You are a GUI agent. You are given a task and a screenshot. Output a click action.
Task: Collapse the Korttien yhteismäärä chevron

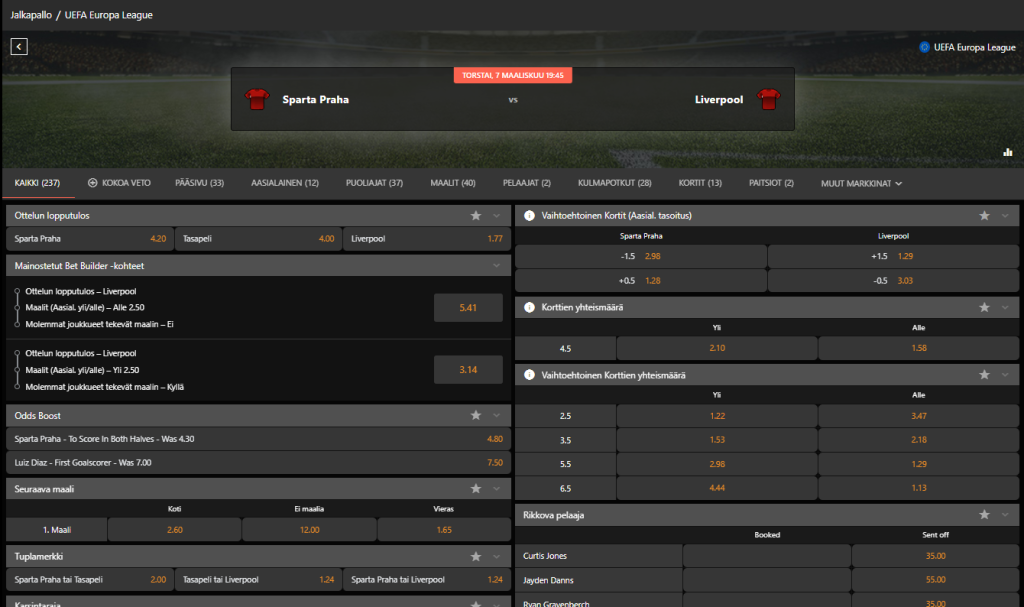pos(1005,307)
